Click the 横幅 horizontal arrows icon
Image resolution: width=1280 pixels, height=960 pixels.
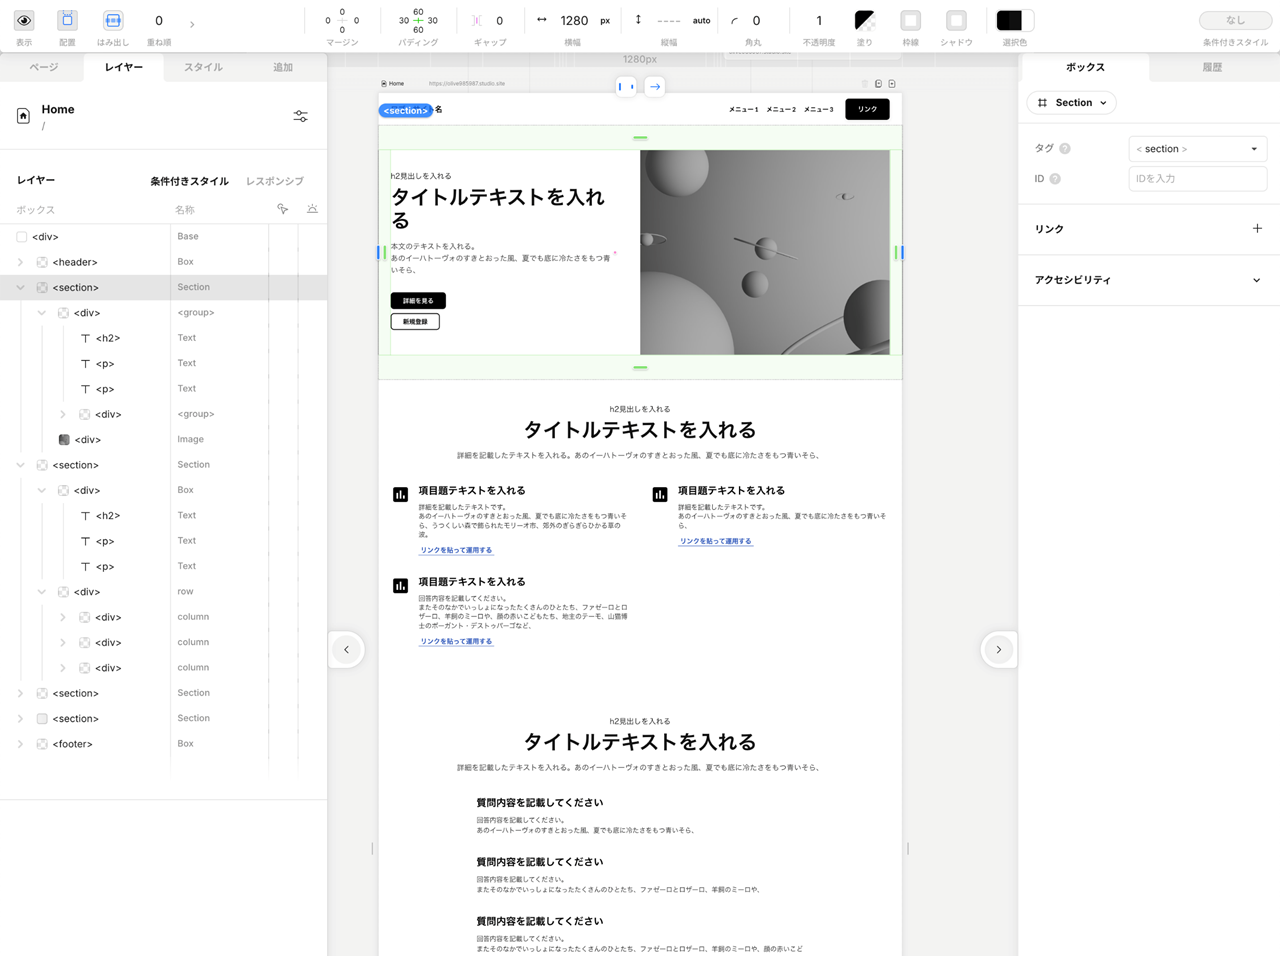542,19
